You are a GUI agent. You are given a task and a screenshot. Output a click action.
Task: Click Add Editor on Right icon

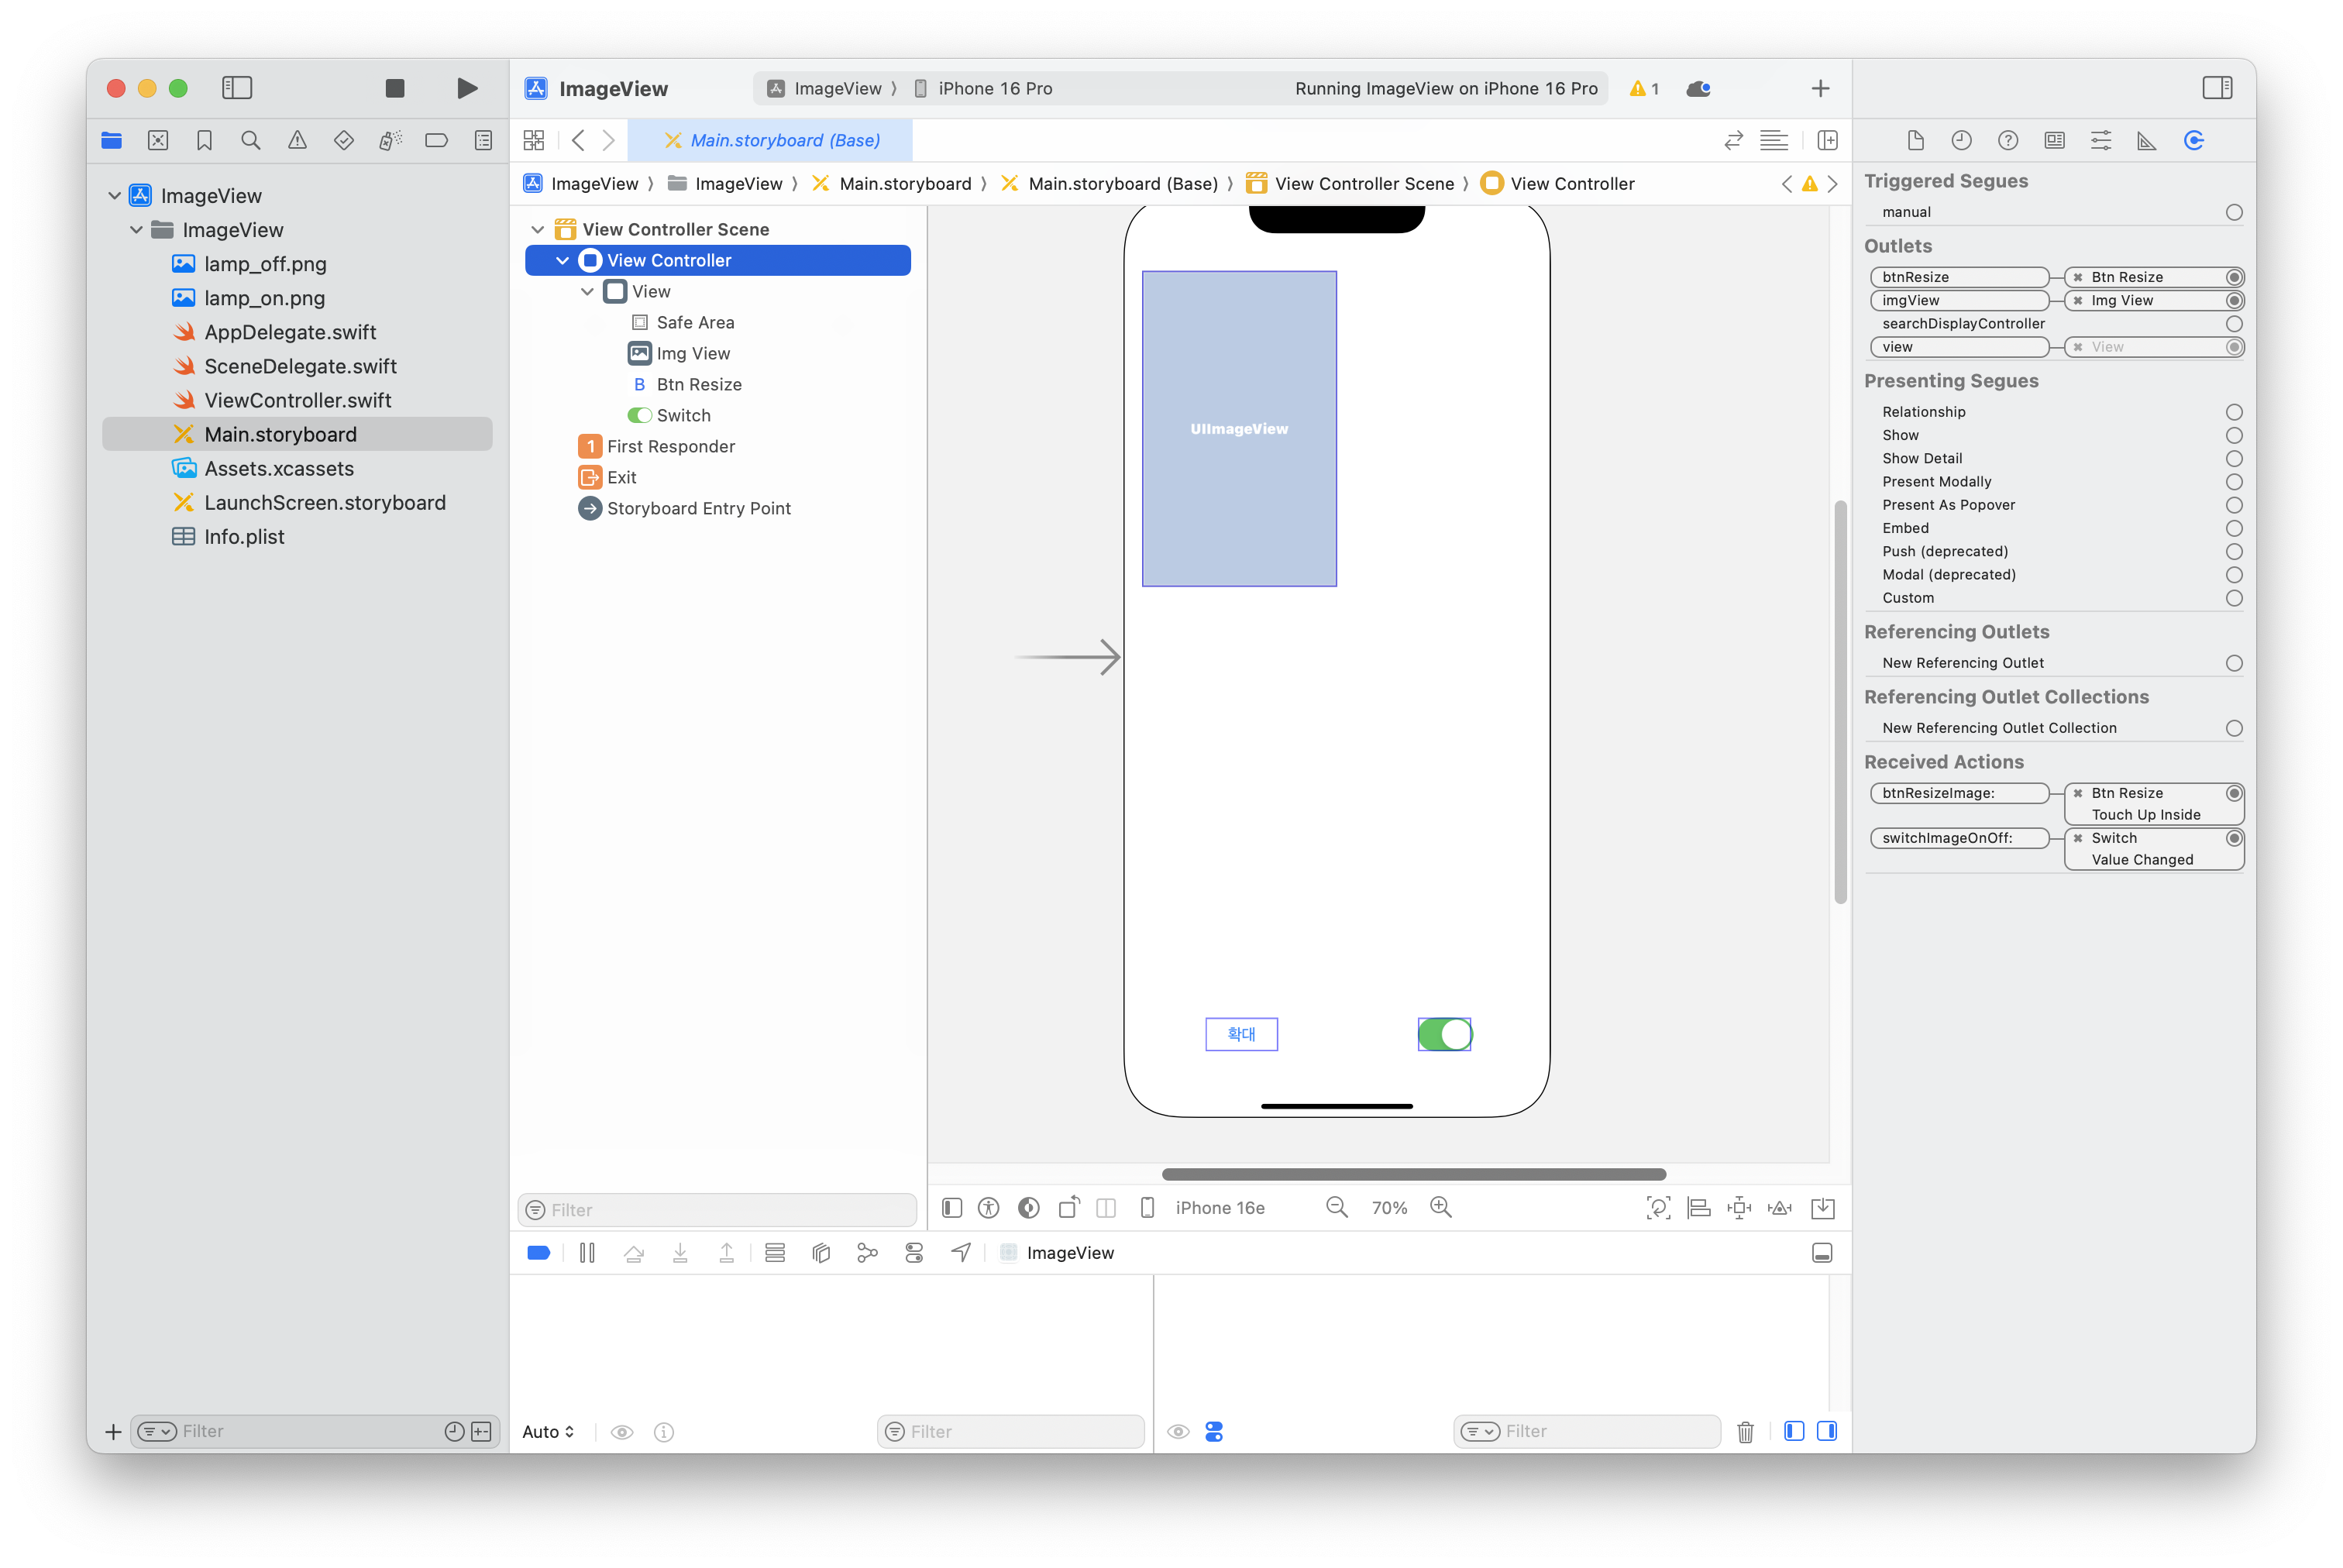coord(1827,140)
